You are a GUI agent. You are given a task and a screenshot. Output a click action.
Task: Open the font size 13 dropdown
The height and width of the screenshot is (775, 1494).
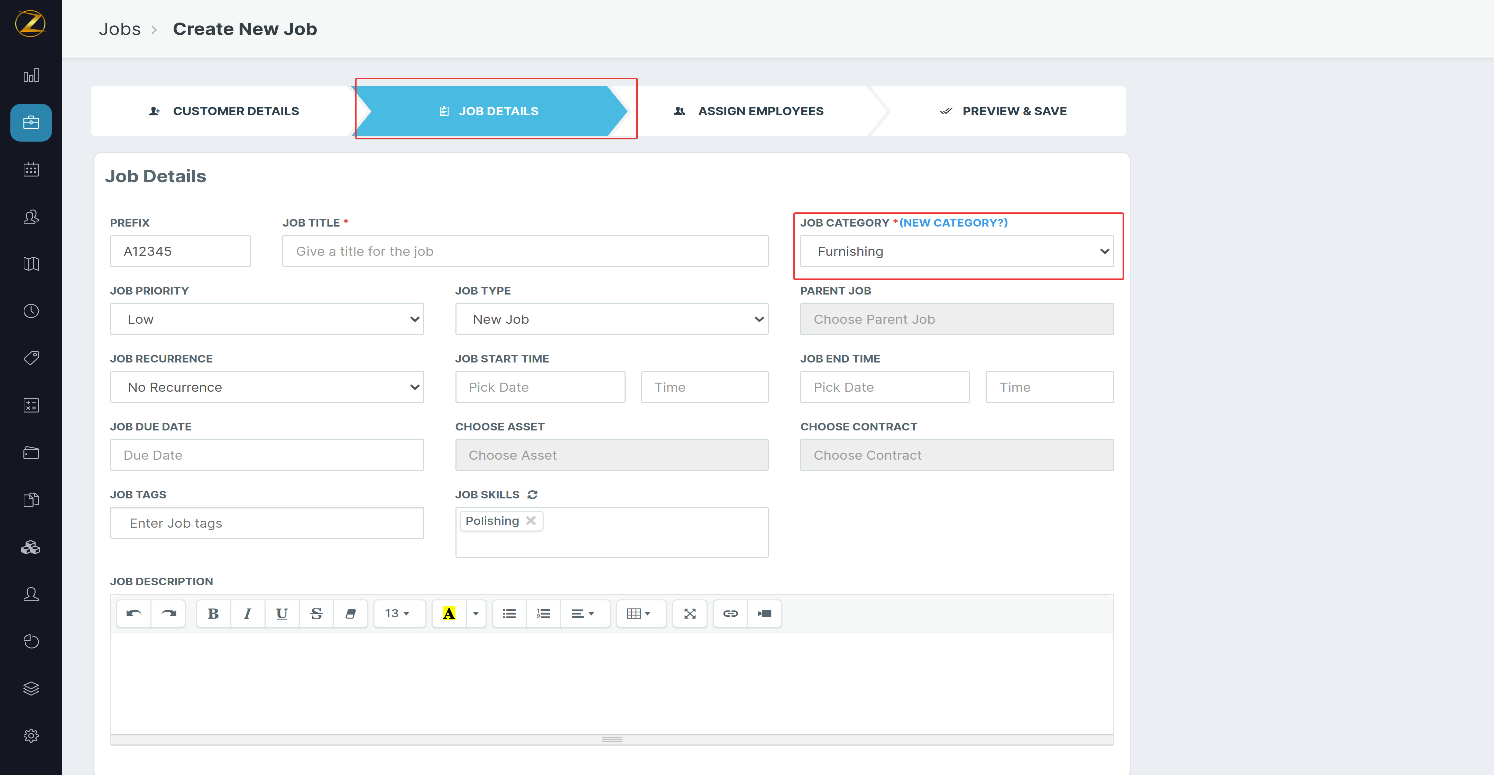click(x=400, y=614)
